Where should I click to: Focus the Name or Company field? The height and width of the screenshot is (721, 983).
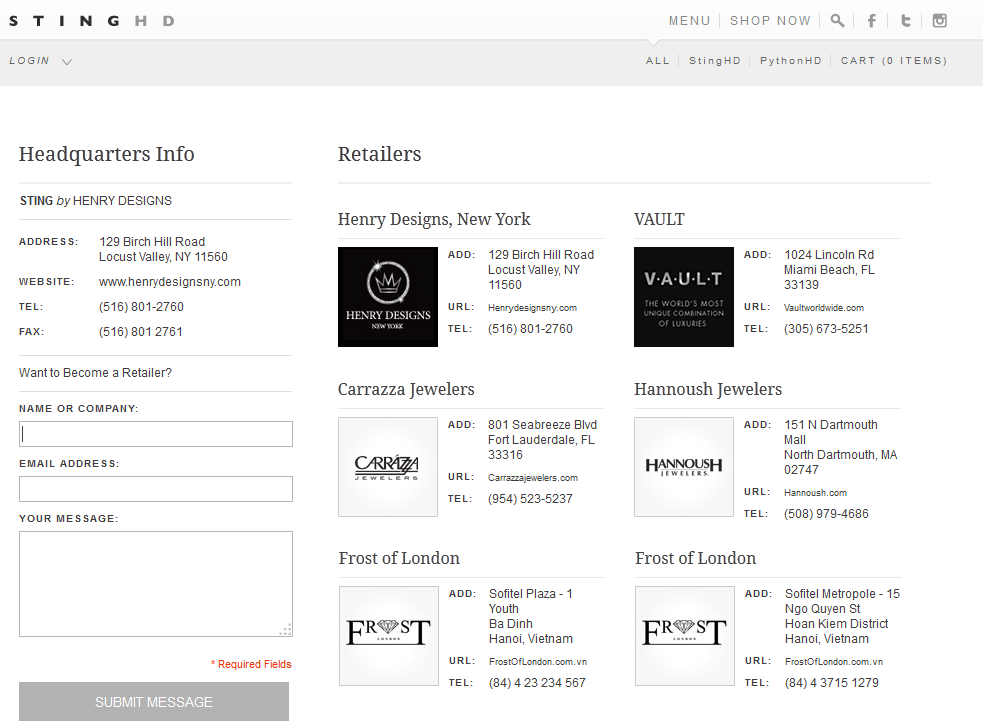click(x=156, y=434)
